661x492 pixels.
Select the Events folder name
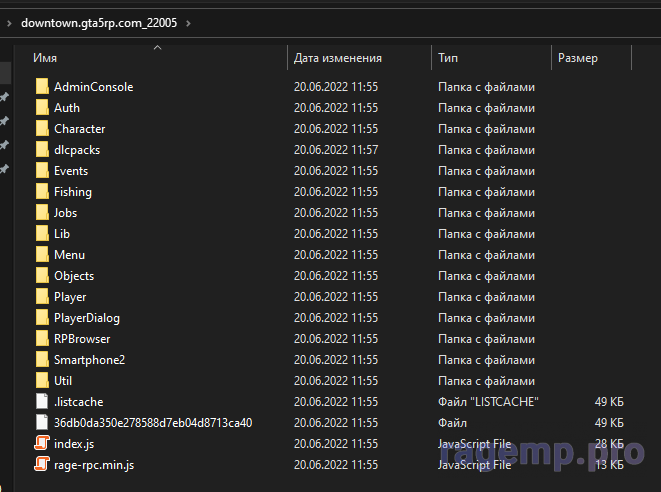coord(71,171)
